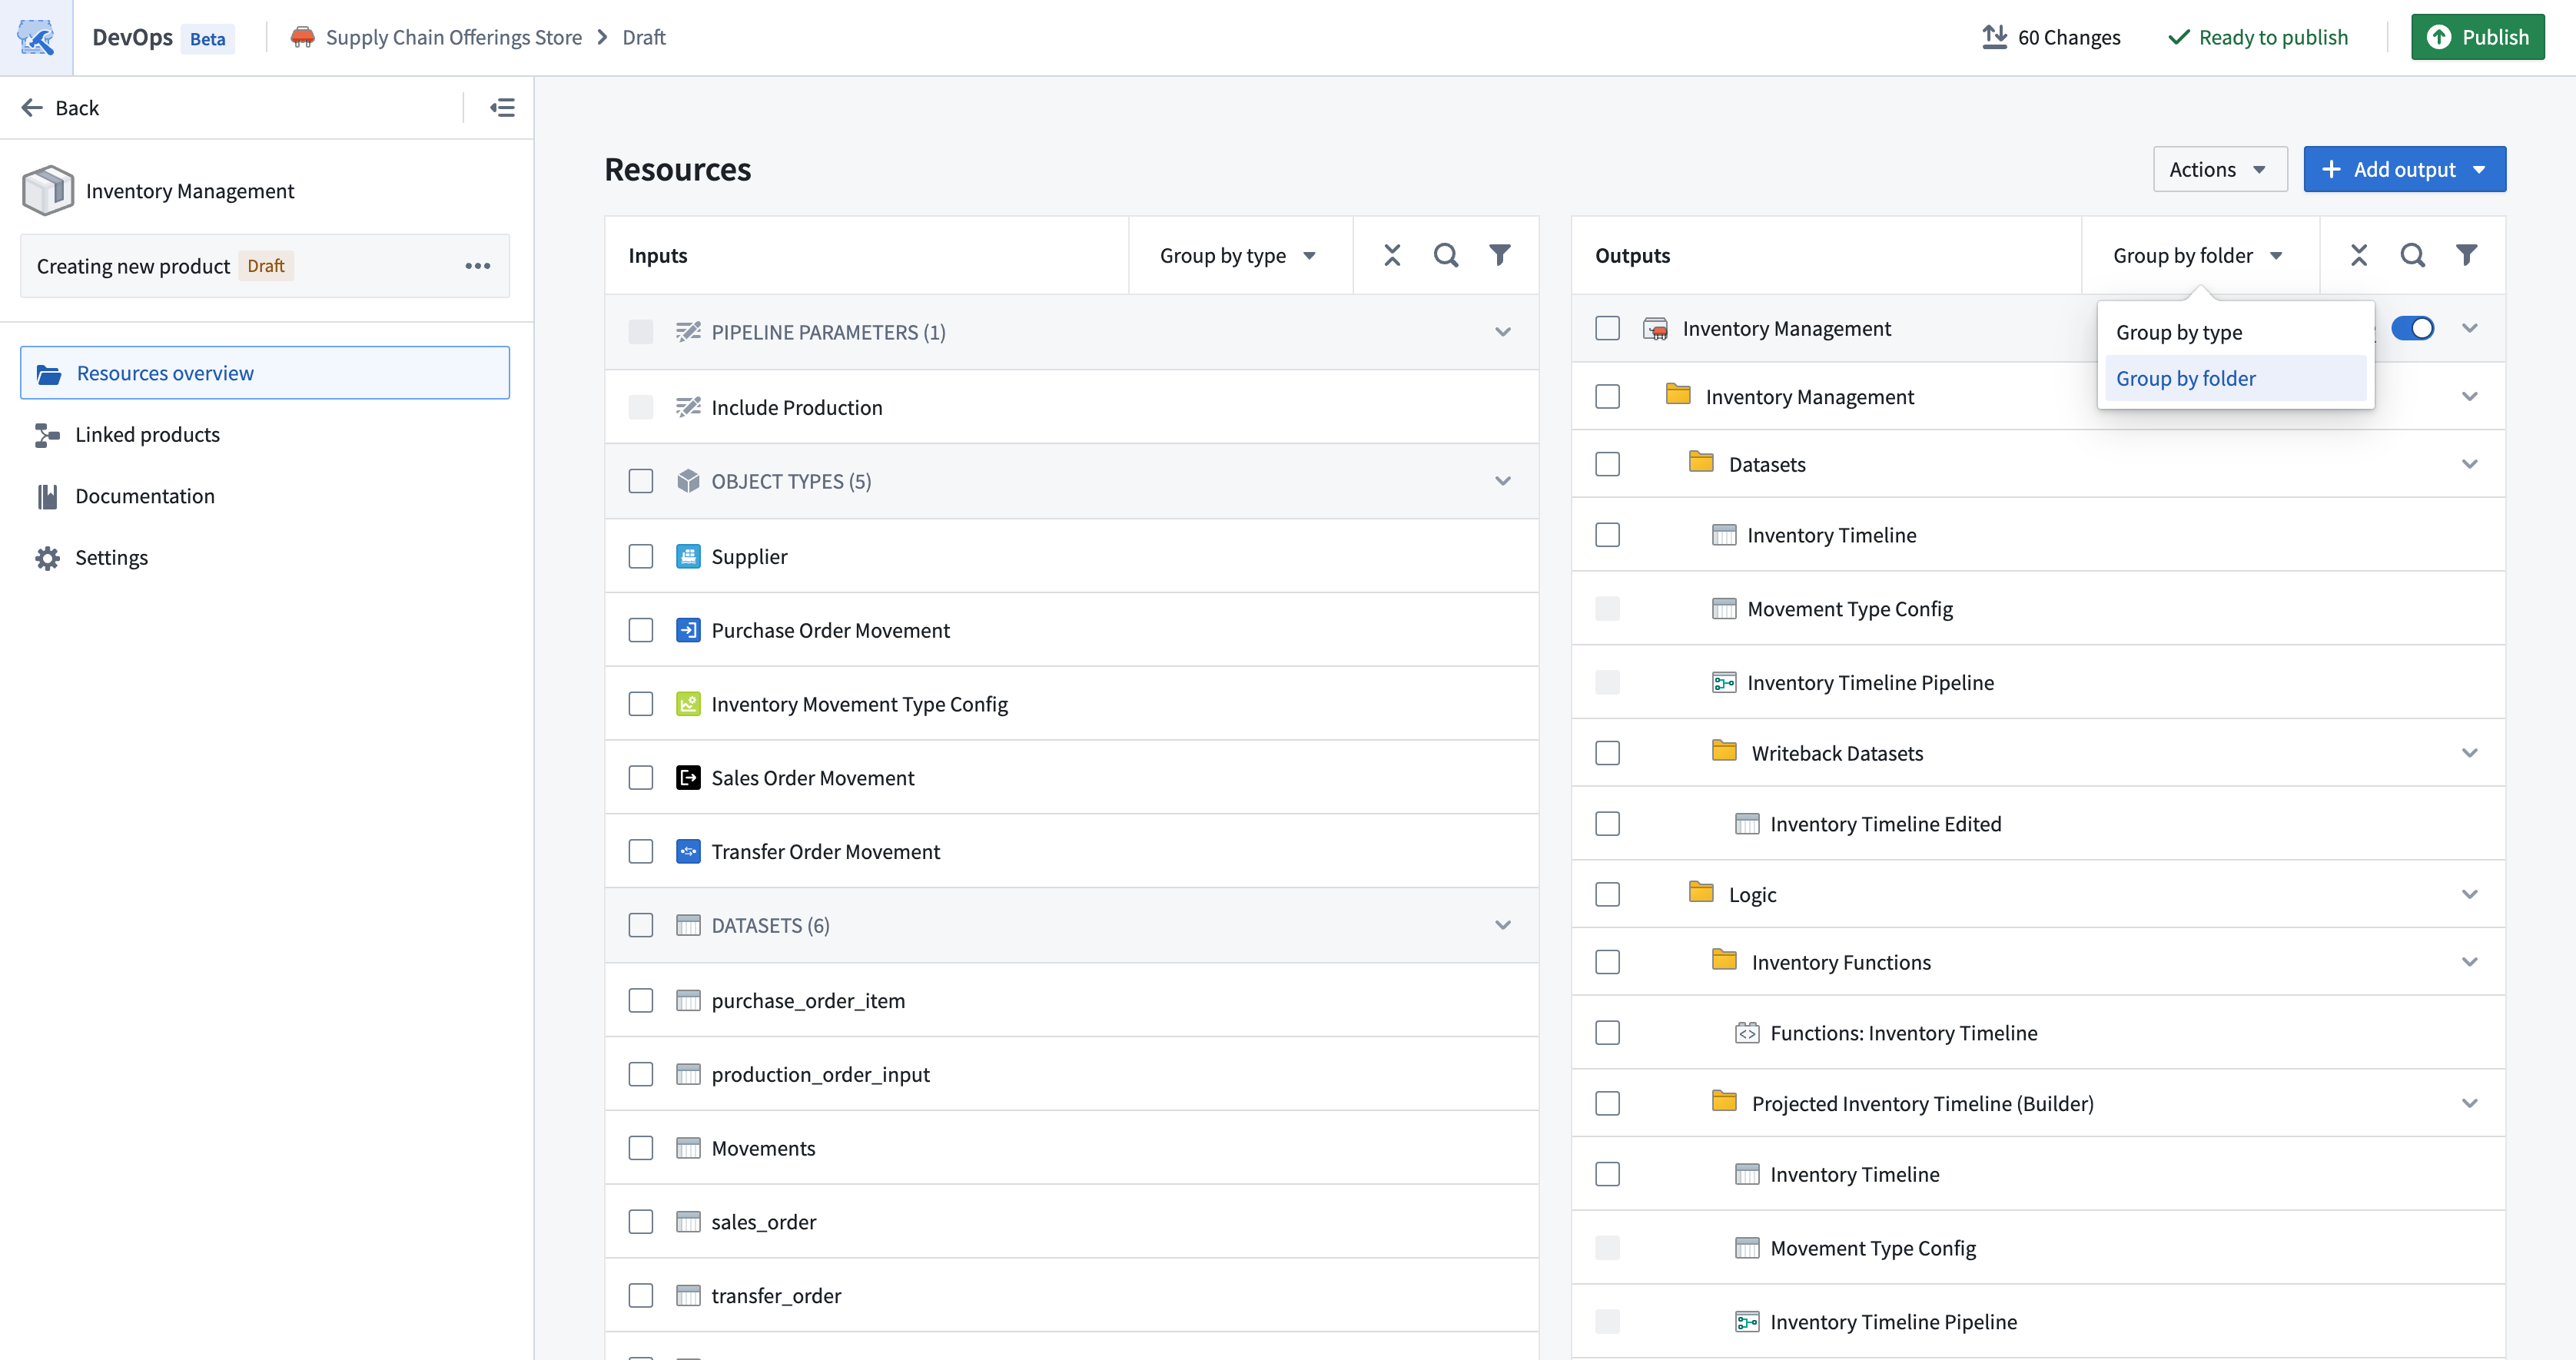The image size is (2576, 1360).
Task: Open the Outputs Group by folder dropdown
Action: [x=2200, y=255]
